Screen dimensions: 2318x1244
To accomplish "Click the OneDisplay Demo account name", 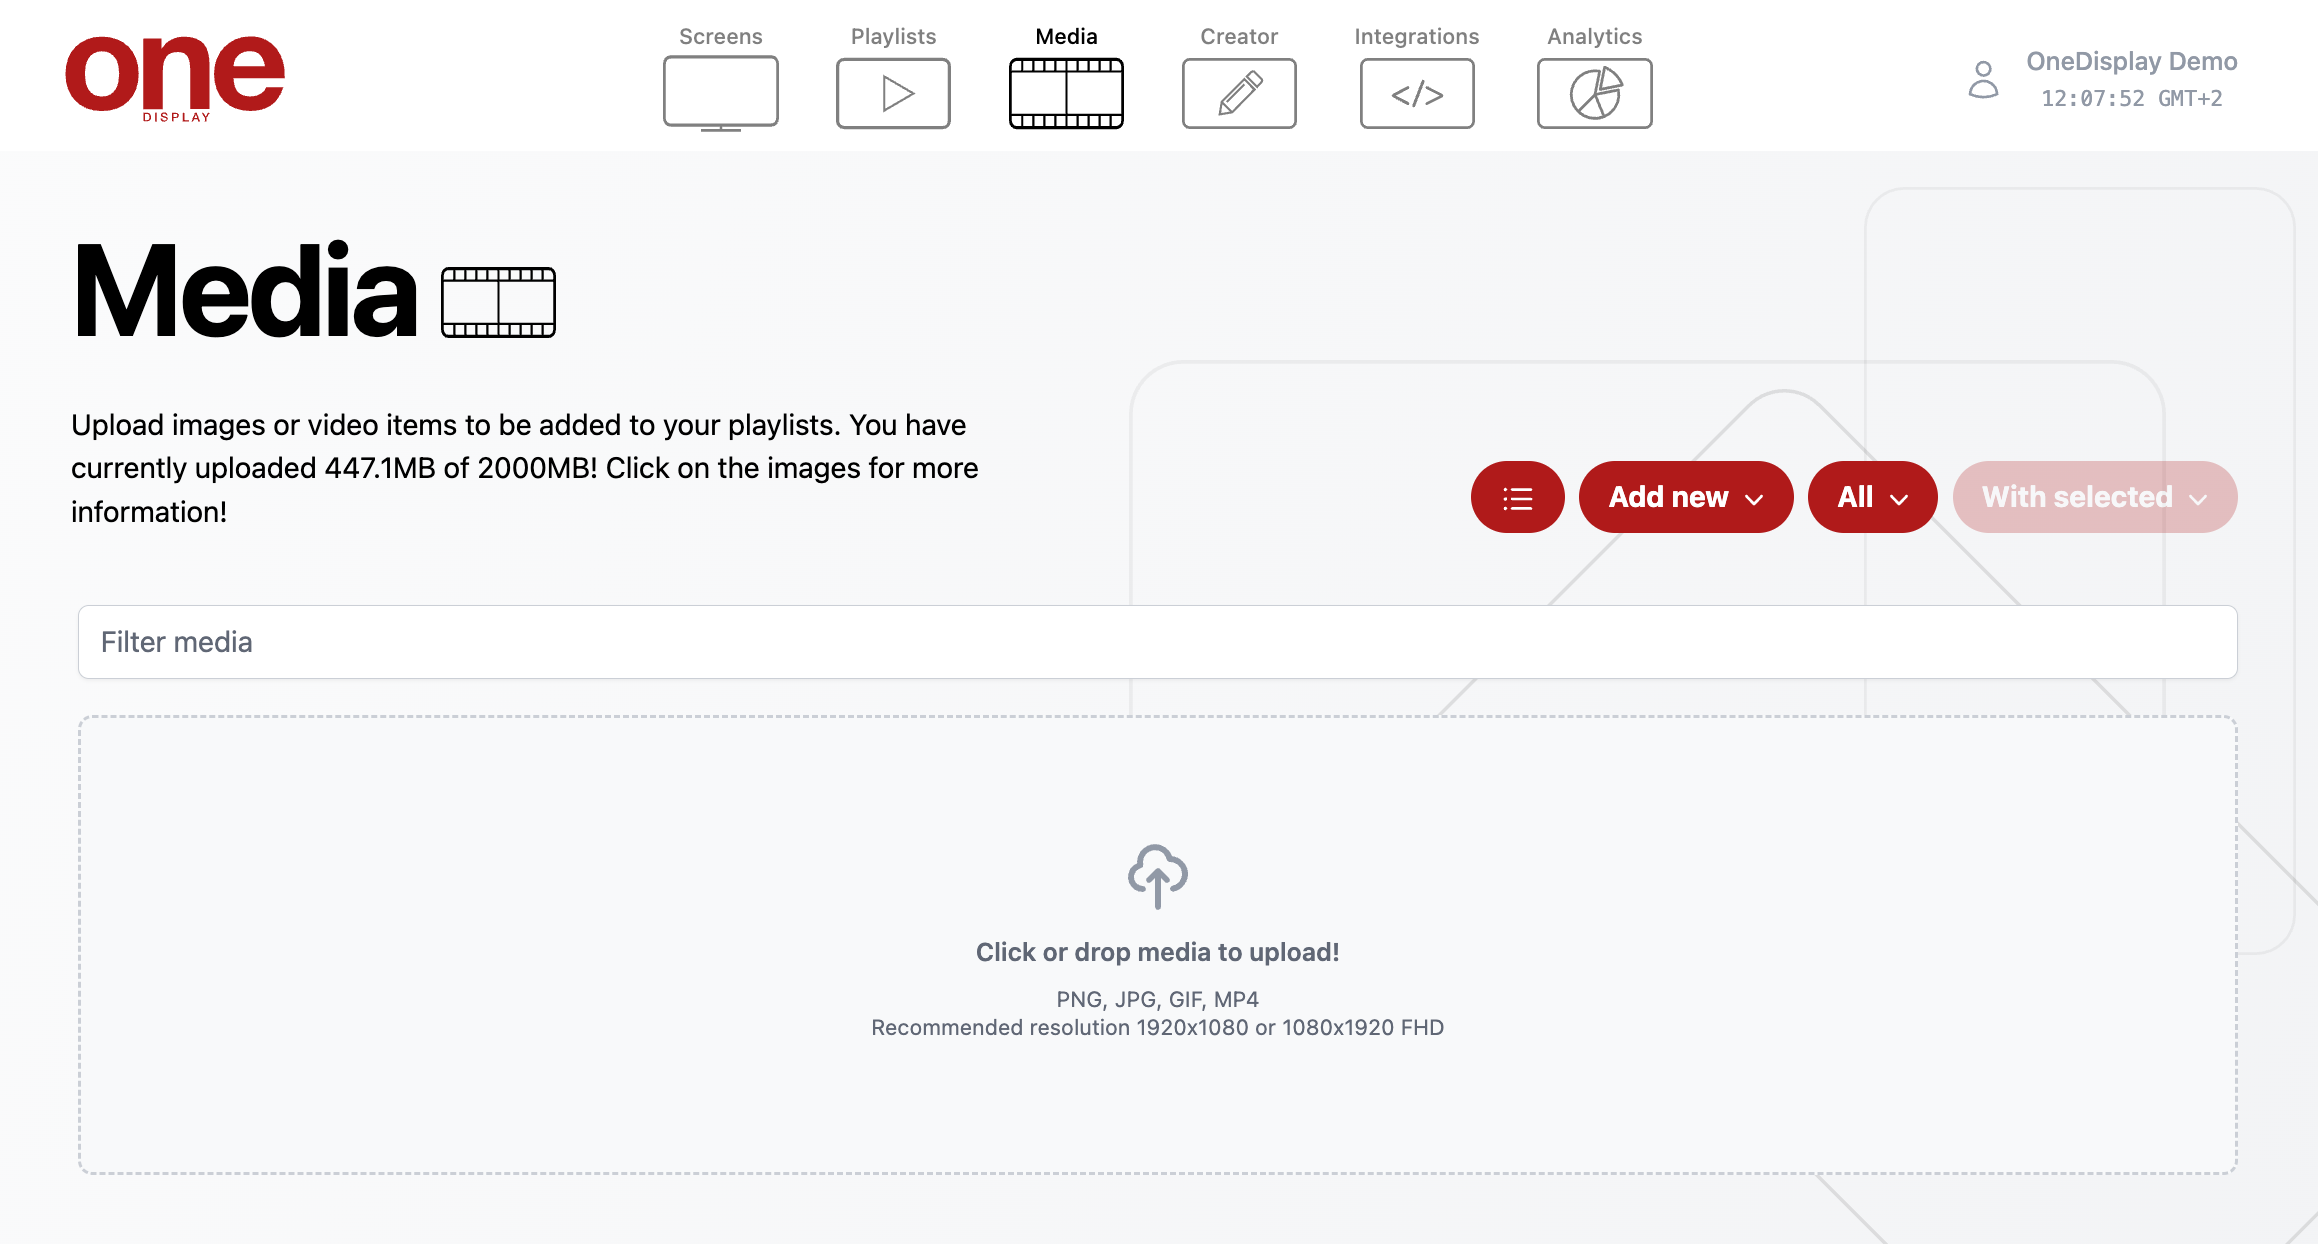I will [2131, 61].
